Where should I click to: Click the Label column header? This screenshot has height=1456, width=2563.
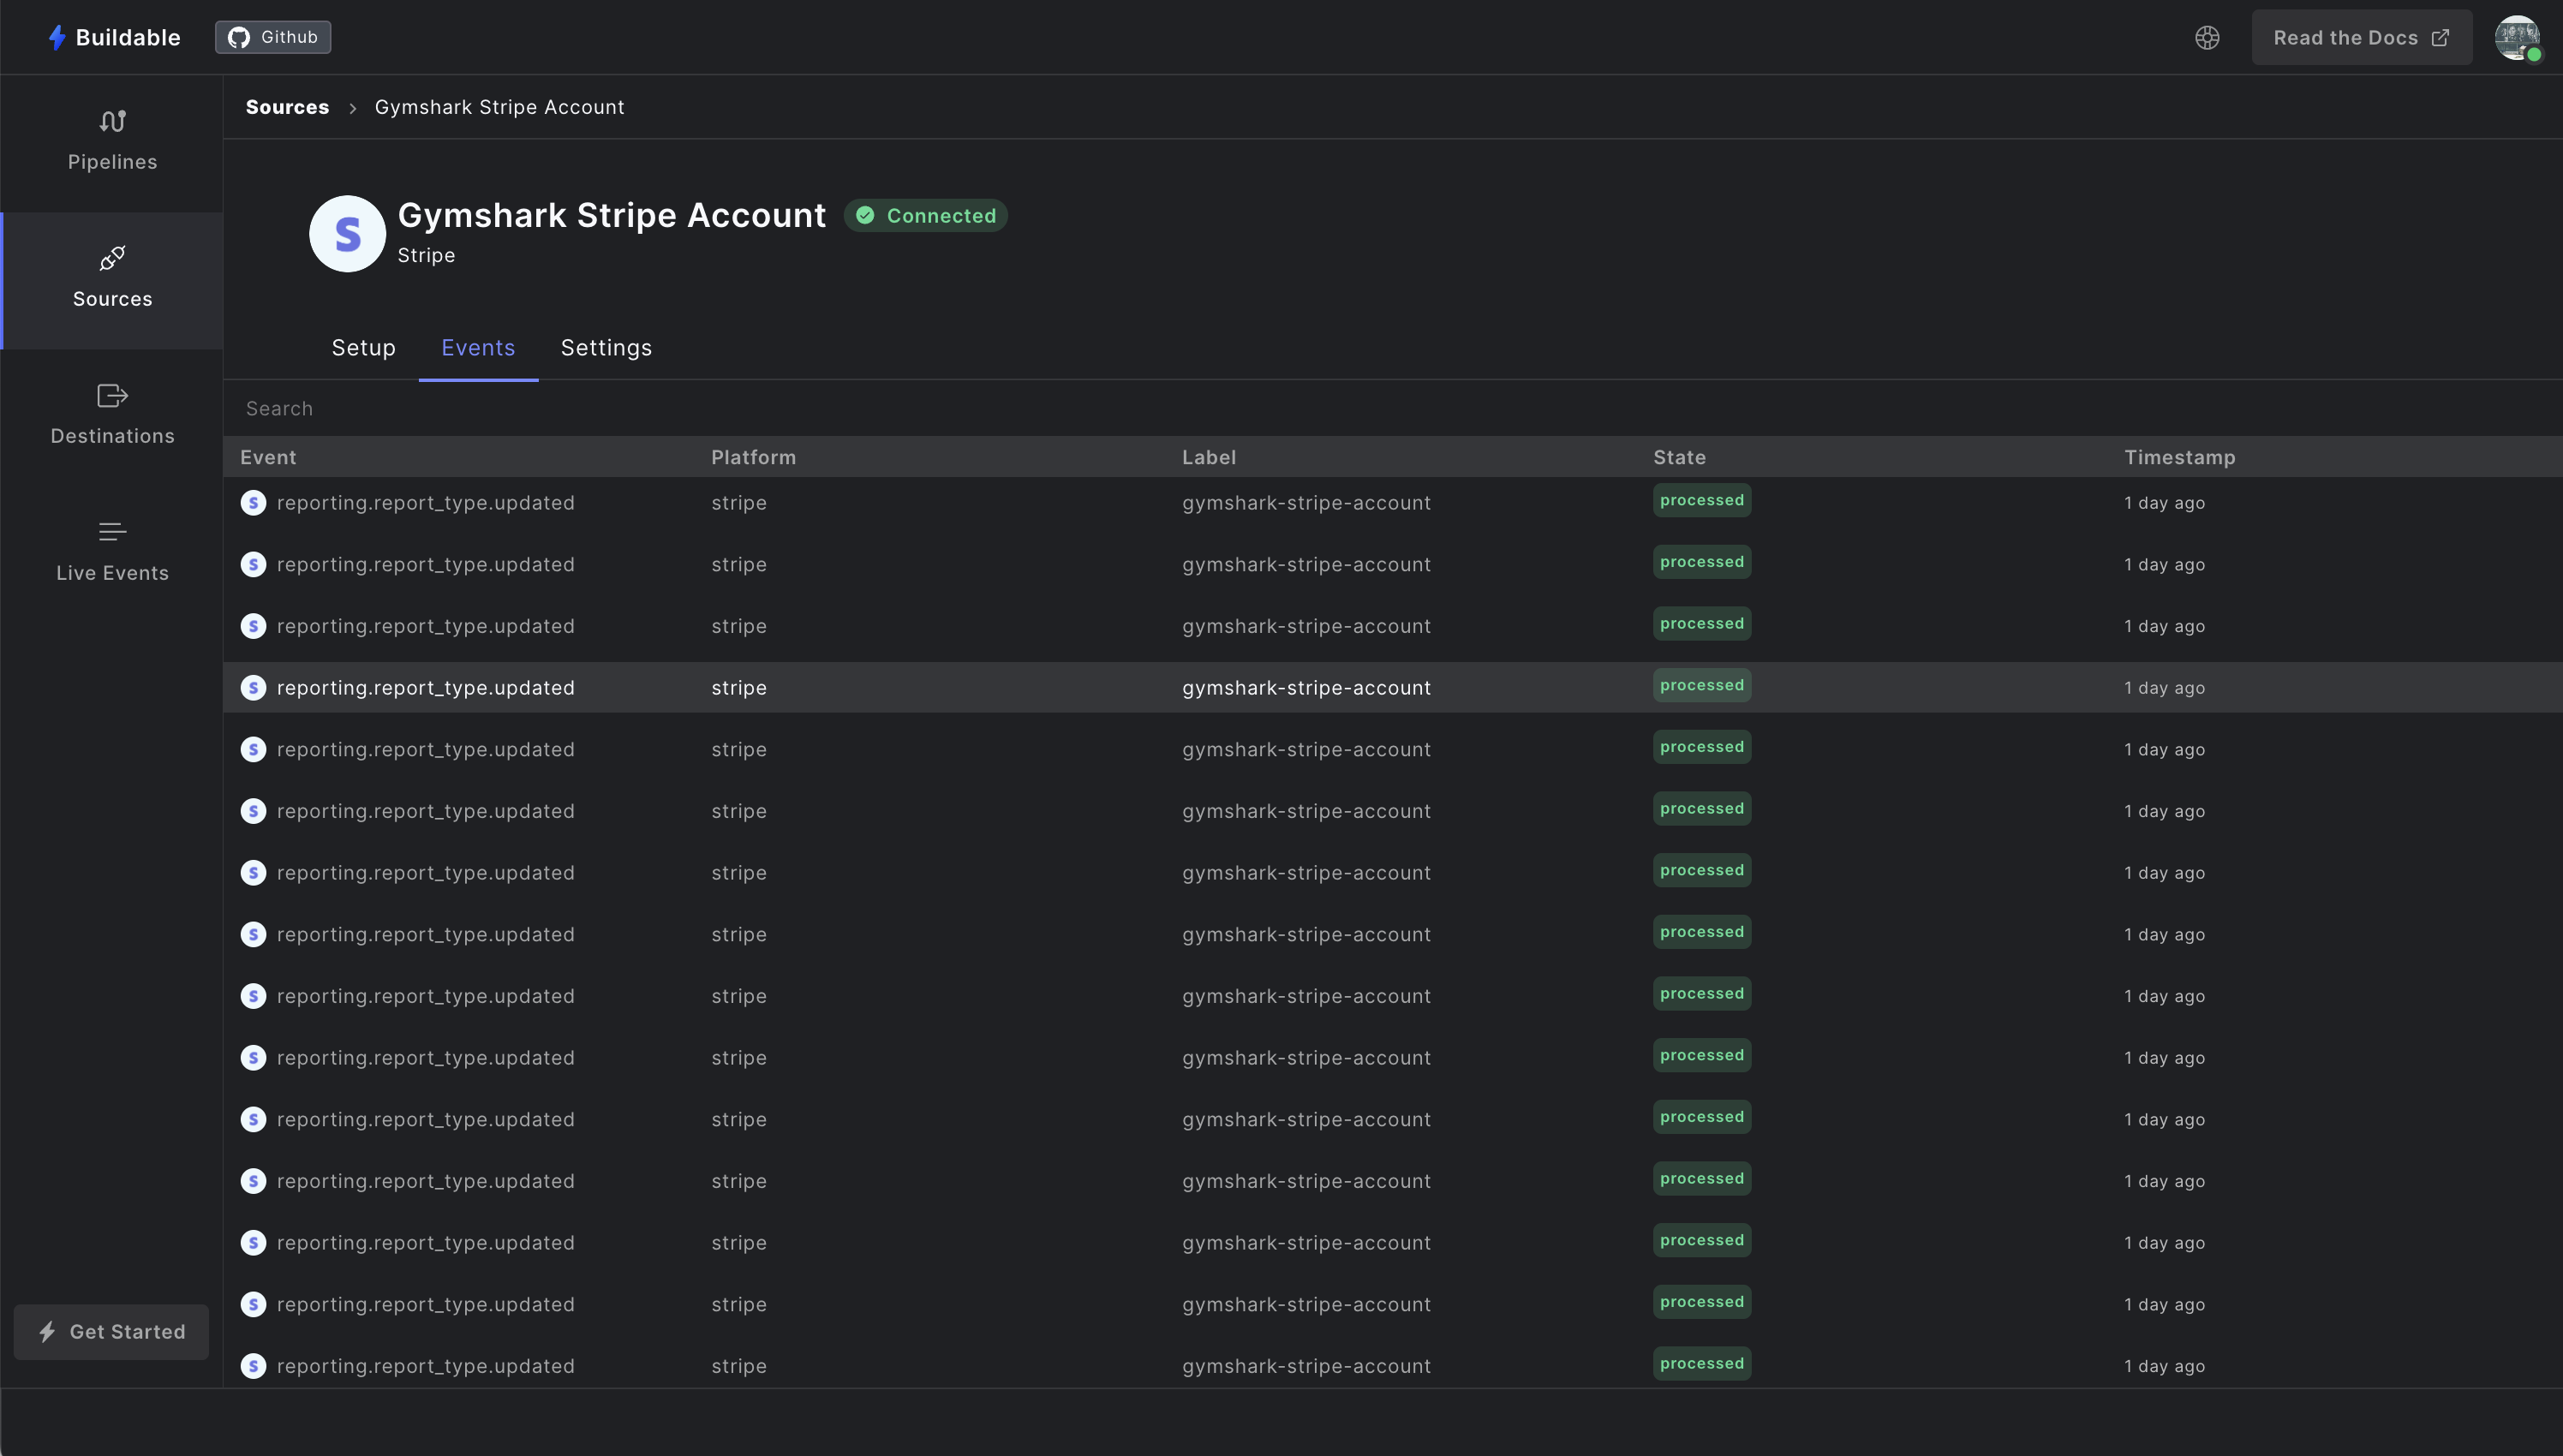pyautogui.click(x=1209, y=458)
